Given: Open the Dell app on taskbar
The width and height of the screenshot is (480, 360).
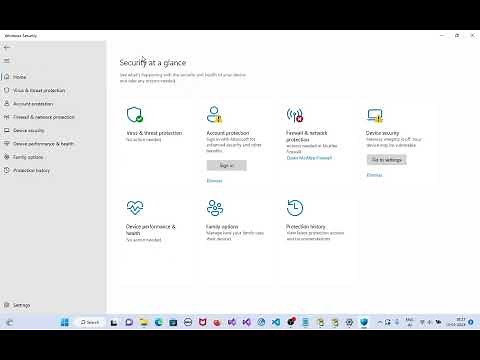Looking at the screenshot, I should tap(188, 322).
